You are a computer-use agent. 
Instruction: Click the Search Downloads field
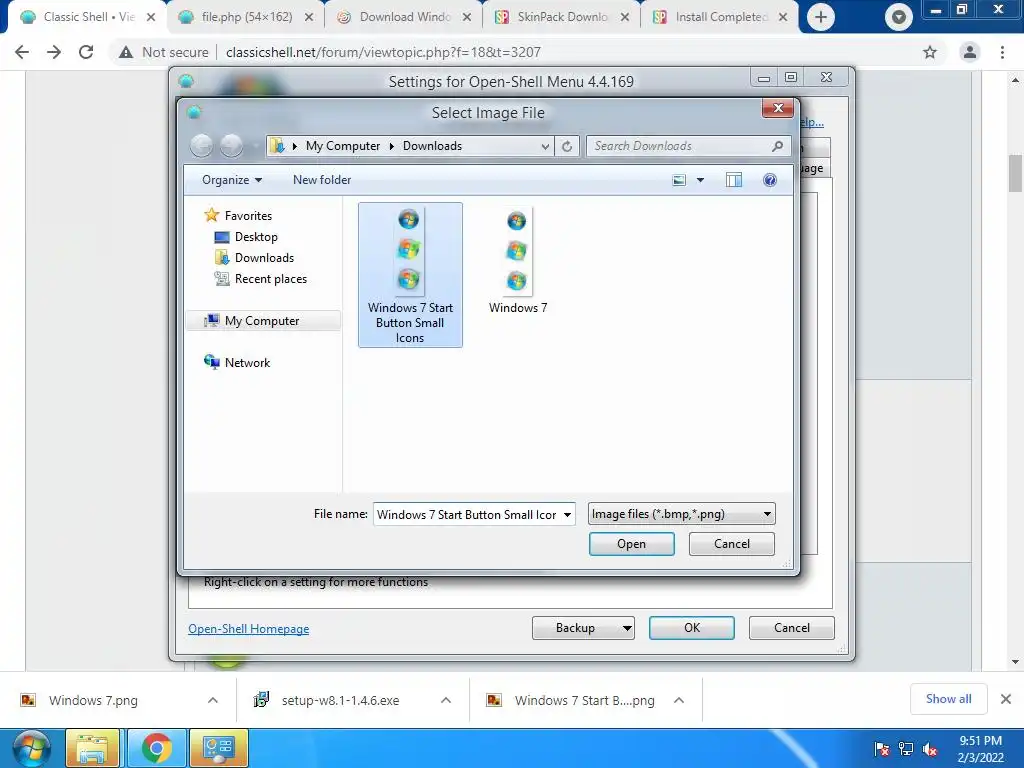(x=679, y=146)
